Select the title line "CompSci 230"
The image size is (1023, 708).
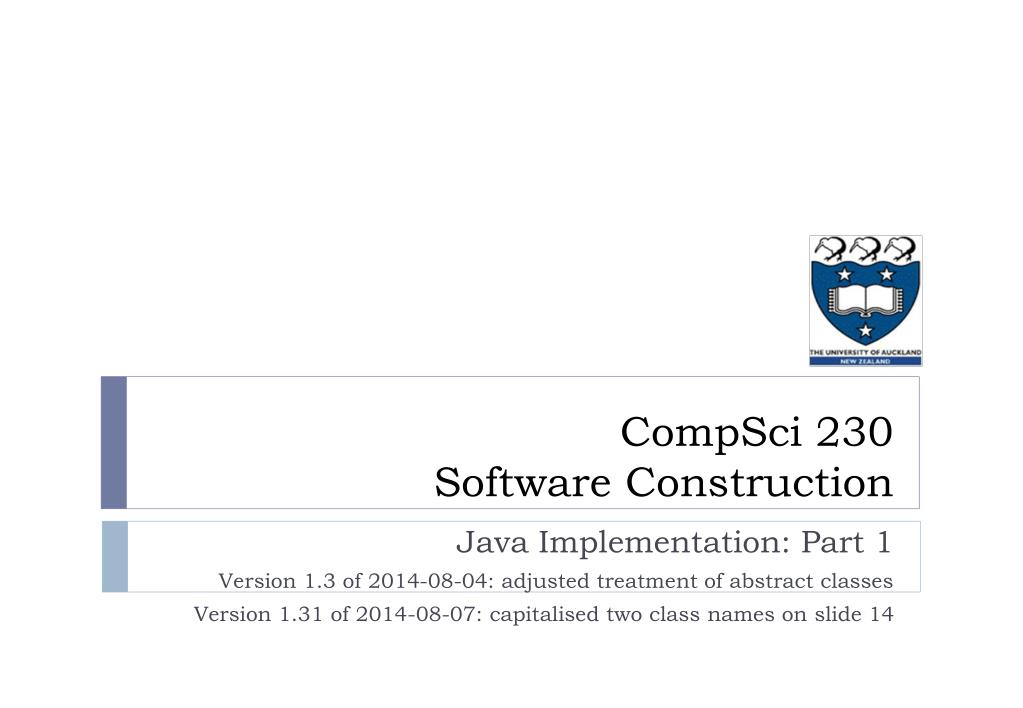[x=756, y=431]
